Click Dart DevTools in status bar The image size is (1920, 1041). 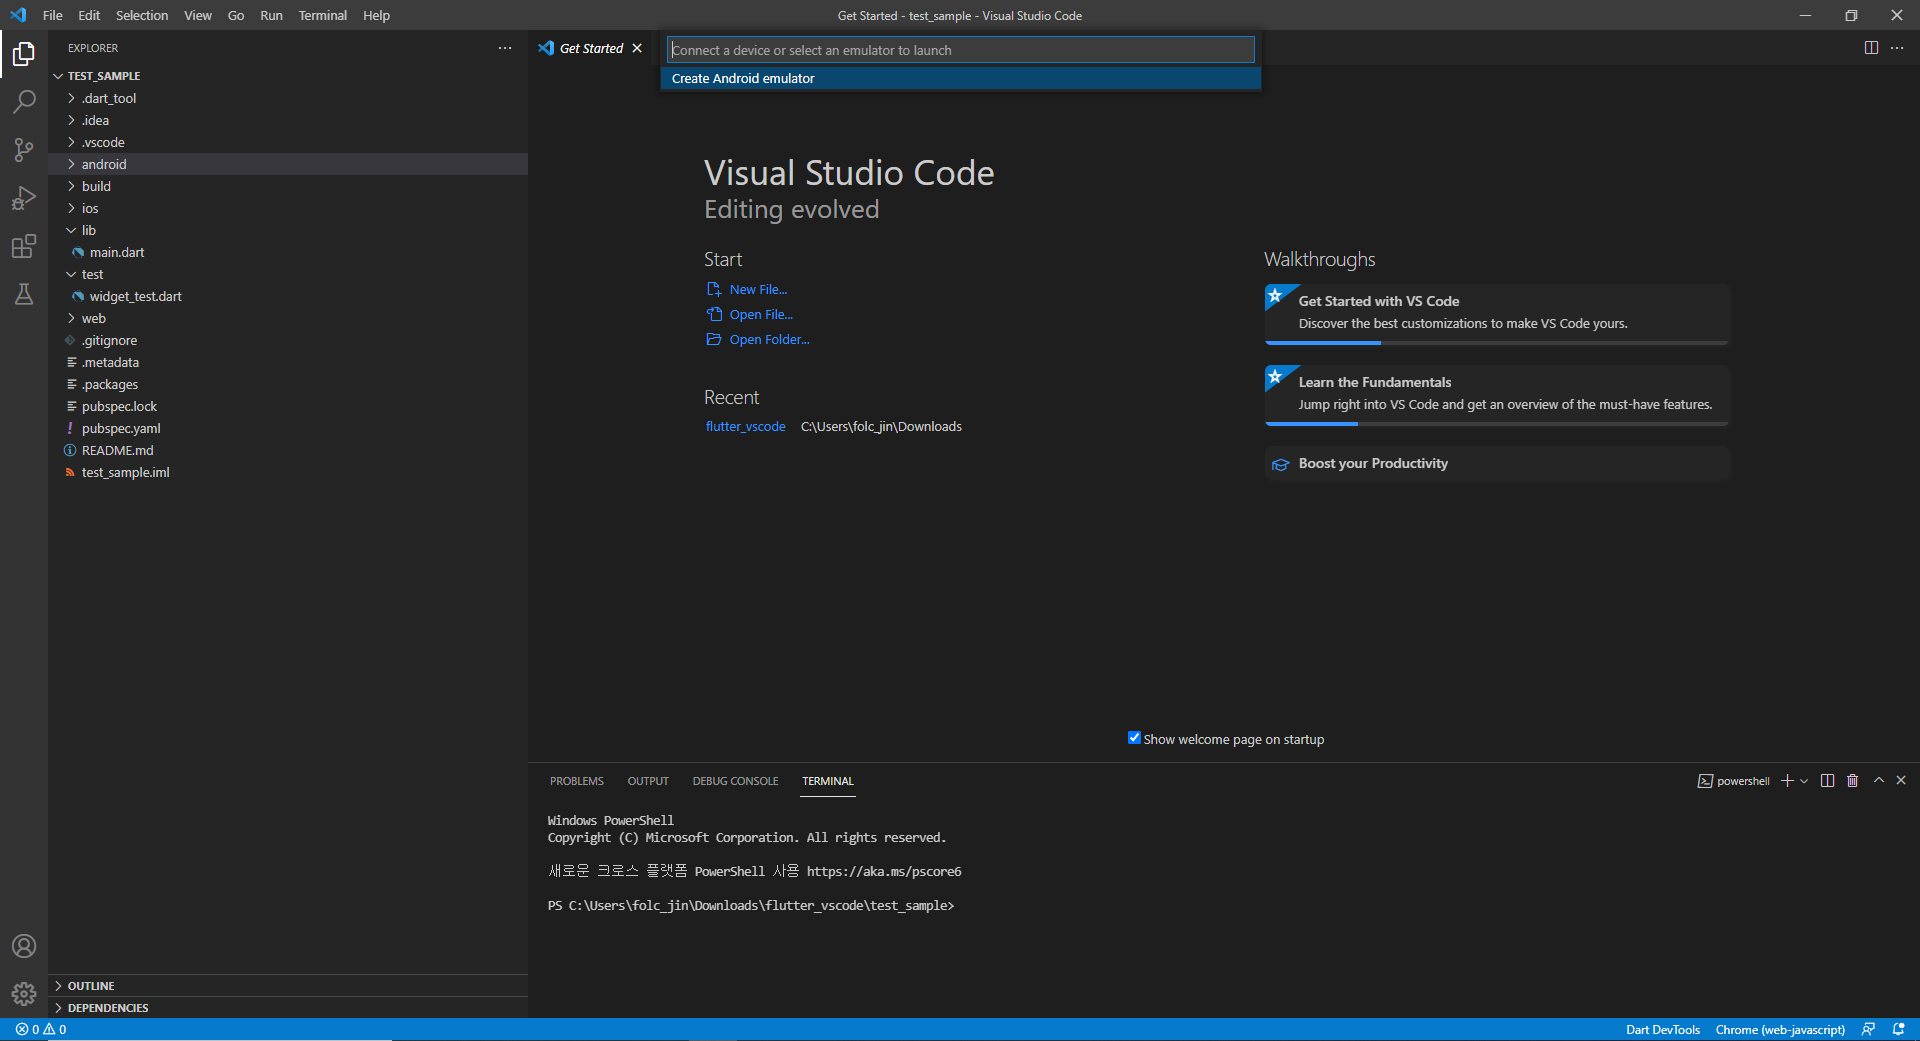tap(1662, 1029)
